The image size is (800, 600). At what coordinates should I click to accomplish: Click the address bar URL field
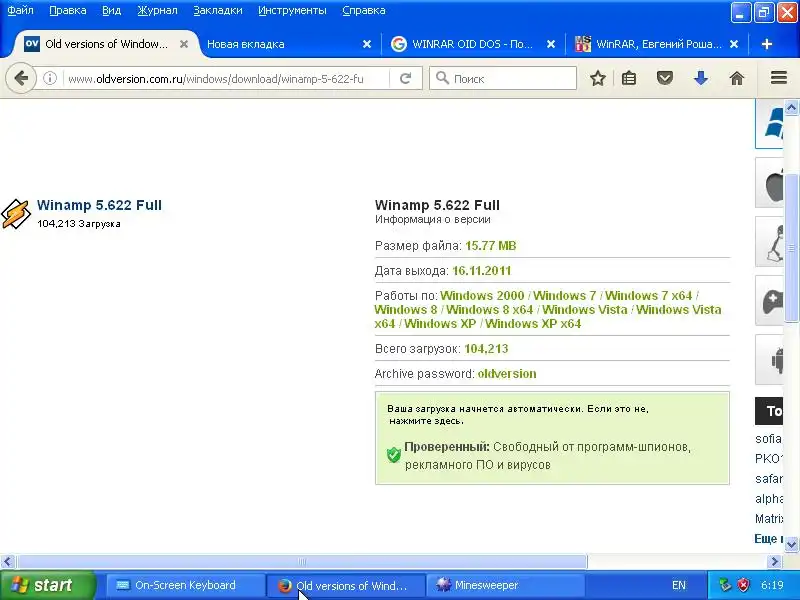(224, 79)
